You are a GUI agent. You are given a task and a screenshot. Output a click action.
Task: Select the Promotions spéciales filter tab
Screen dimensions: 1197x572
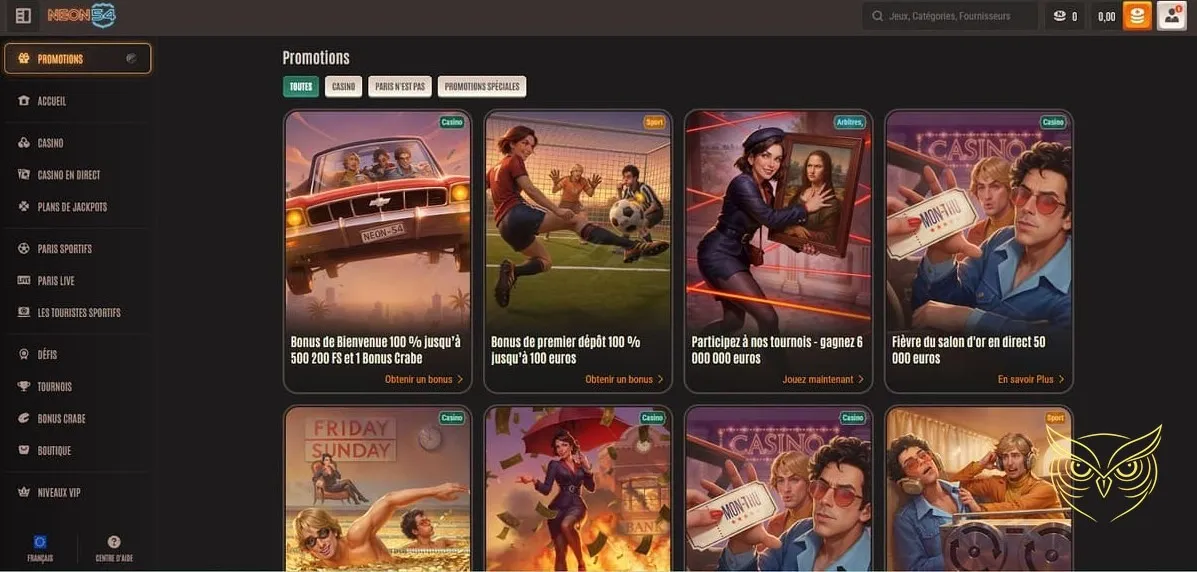tap(482, 87)
